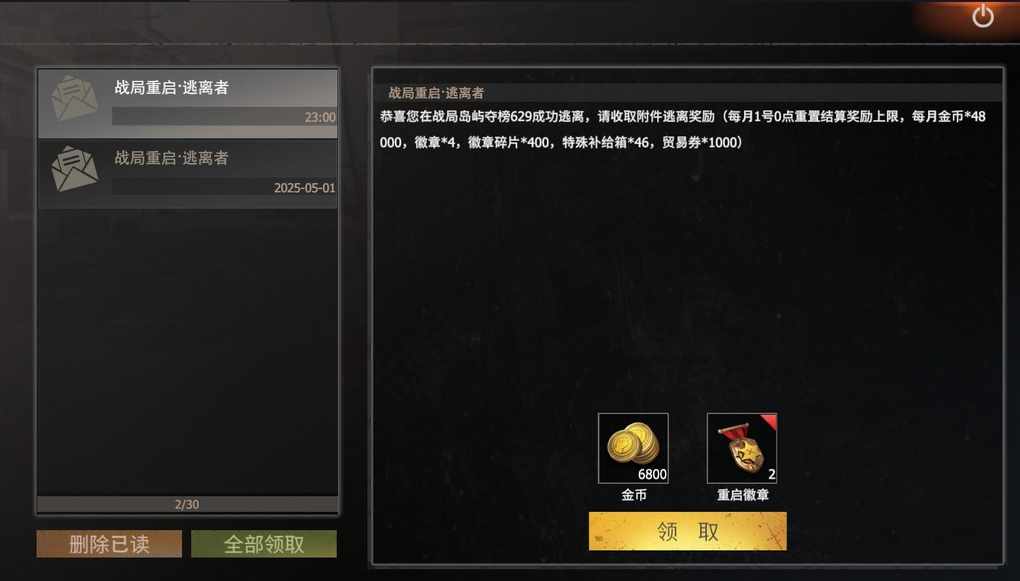This screenshot has width=1020, height=581.
Task: Open the mail dated 2025-05-01
Action: pyautogui.click(x=187, y=174)
